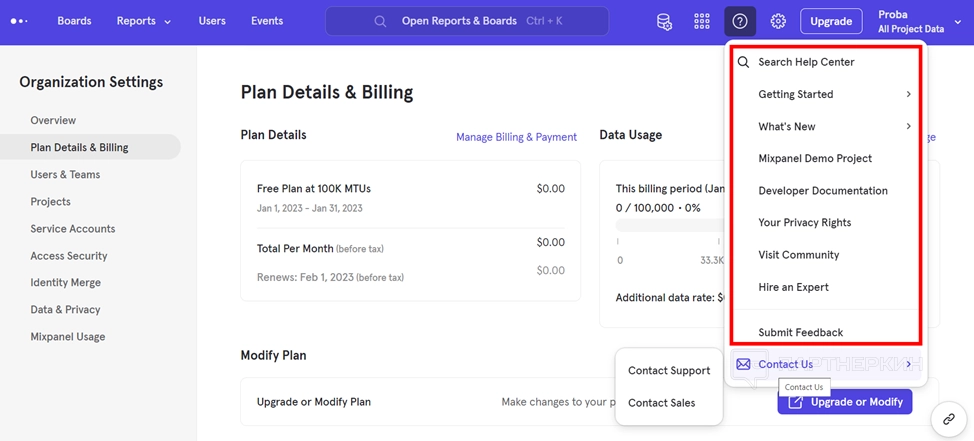The height and width of the screenshot is (441, 974).
Task: Click the help question mark icon
Action: (740, 21)
